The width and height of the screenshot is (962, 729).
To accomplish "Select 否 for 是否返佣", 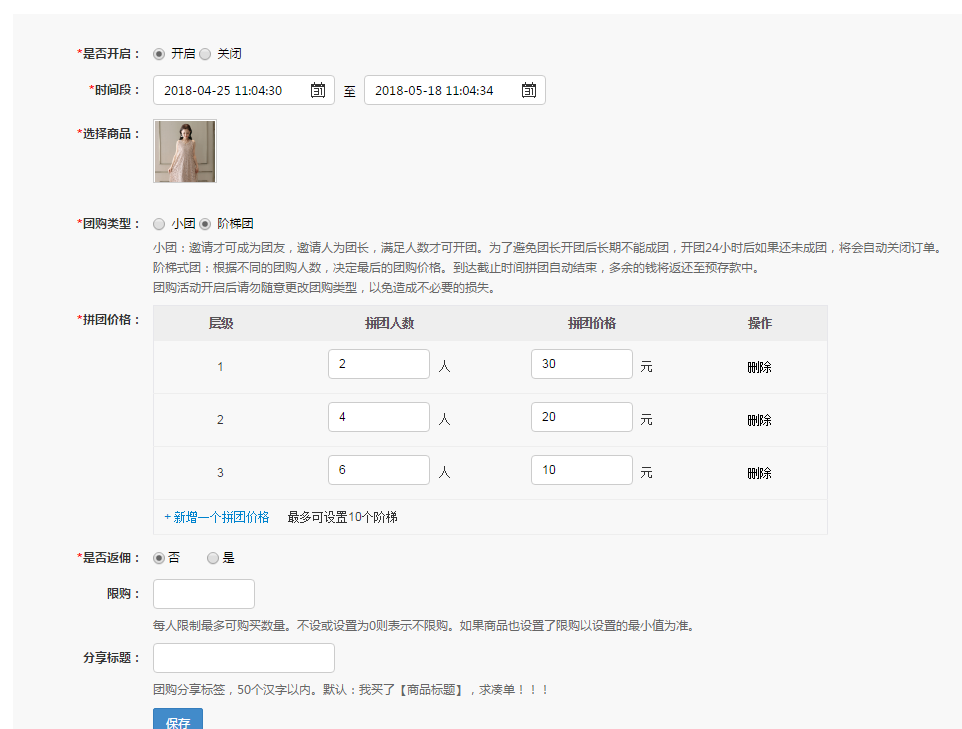I will (159, 558).
